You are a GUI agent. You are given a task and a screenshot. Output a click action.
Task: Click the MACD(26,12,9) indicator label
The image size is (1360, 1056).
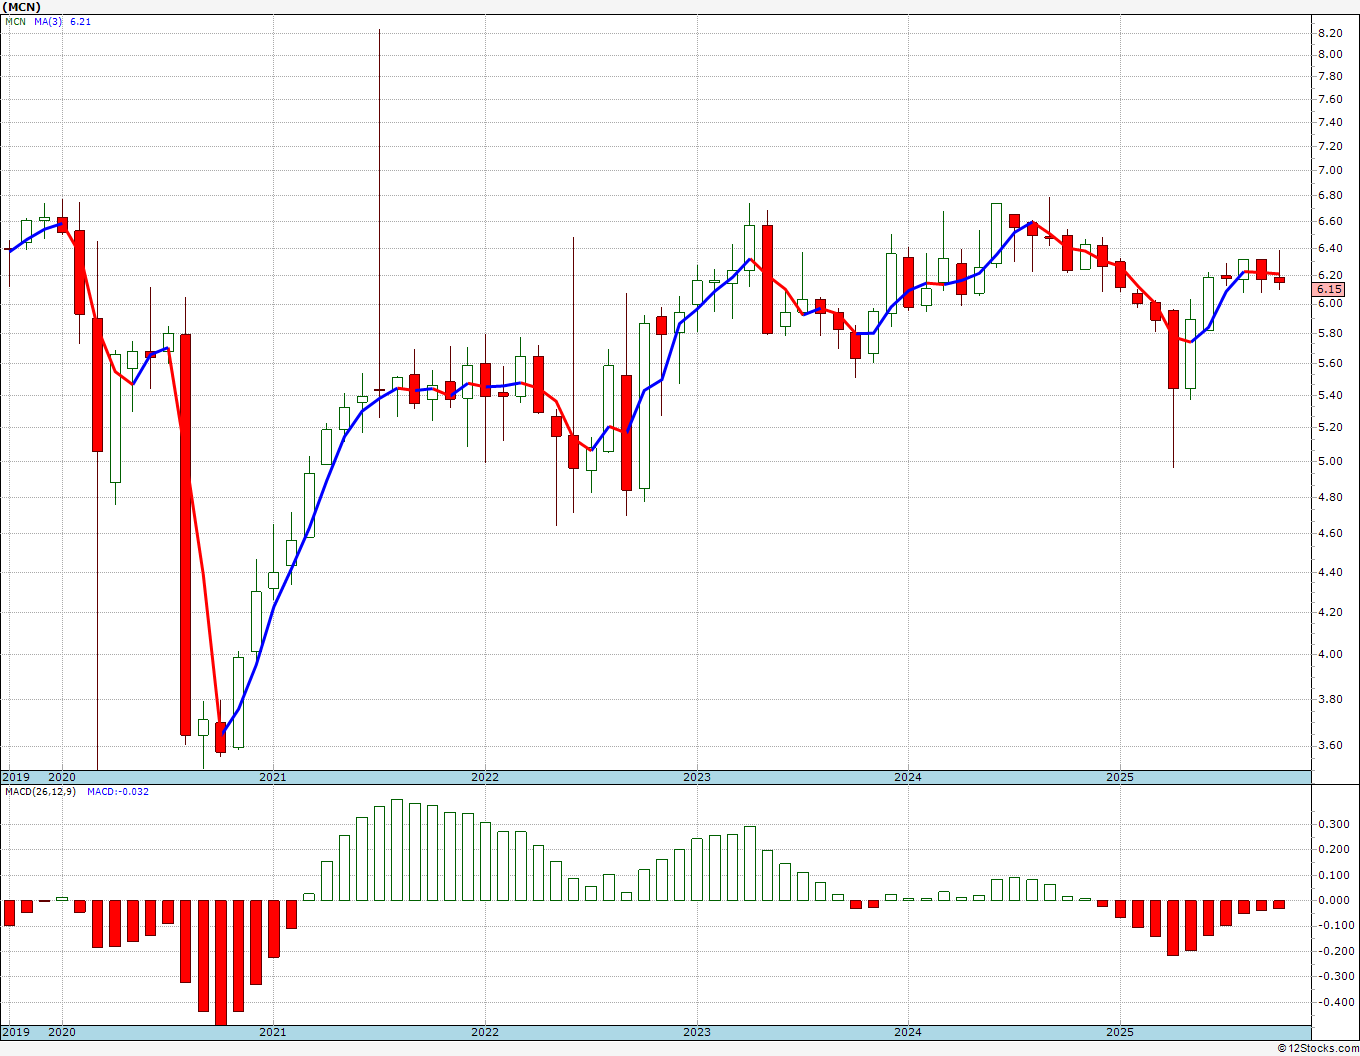pos(39,792)
